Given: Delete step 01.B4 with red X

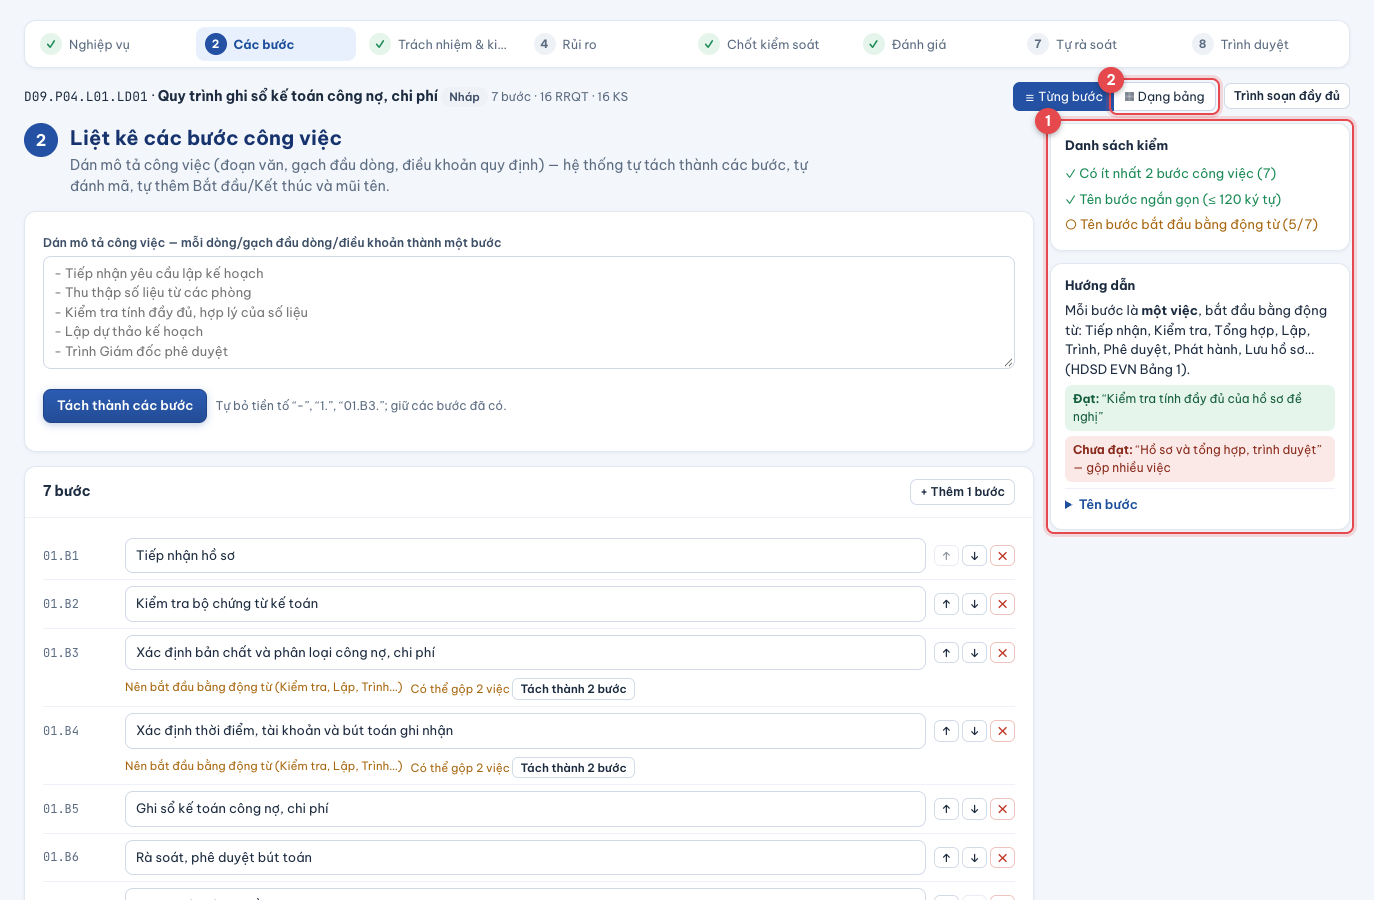Looking at the screenshot, I should tap(1002, 731).
